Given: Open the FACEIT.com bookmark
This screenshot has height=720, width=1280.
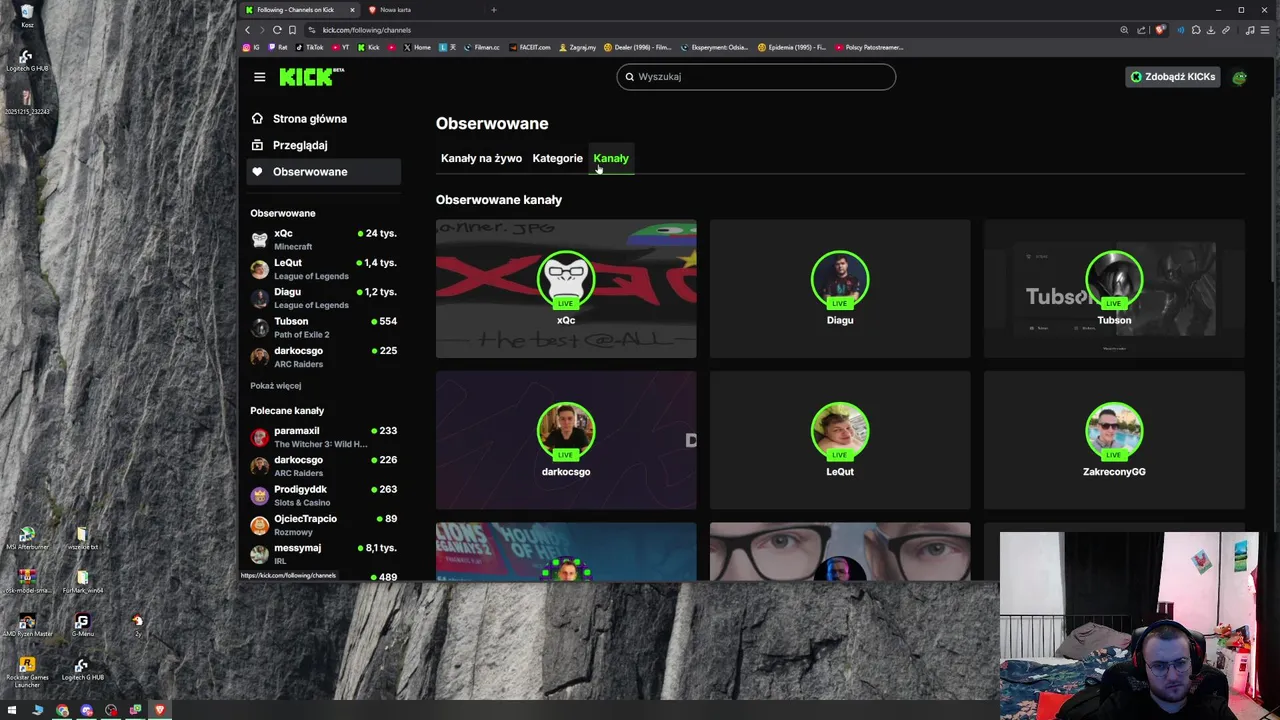Looking at the screenshot, I should coord(529,47).
